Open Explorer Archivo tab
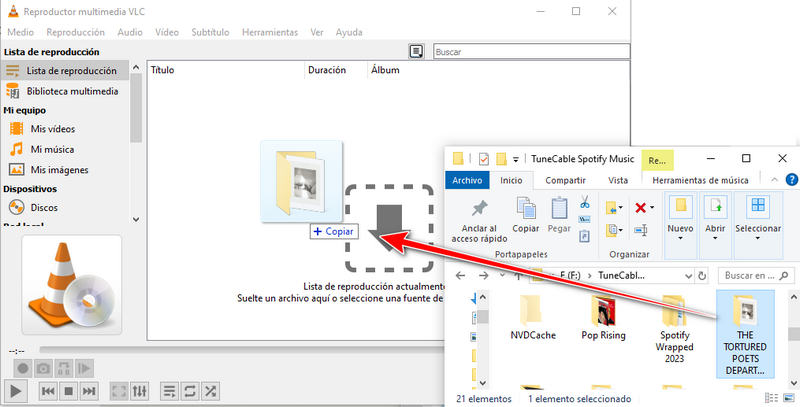This screenshot has width=800, height=407. pos(467,180)
